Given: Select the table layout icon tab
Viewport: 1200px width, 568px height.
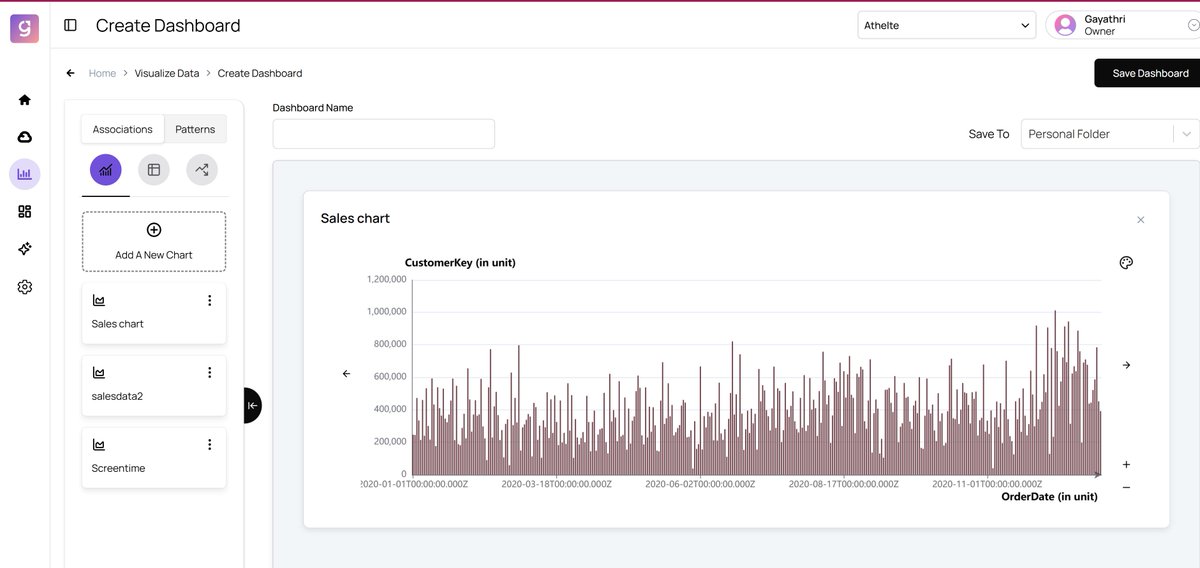Looking at the screenshot, I should (x=154, y=170).
